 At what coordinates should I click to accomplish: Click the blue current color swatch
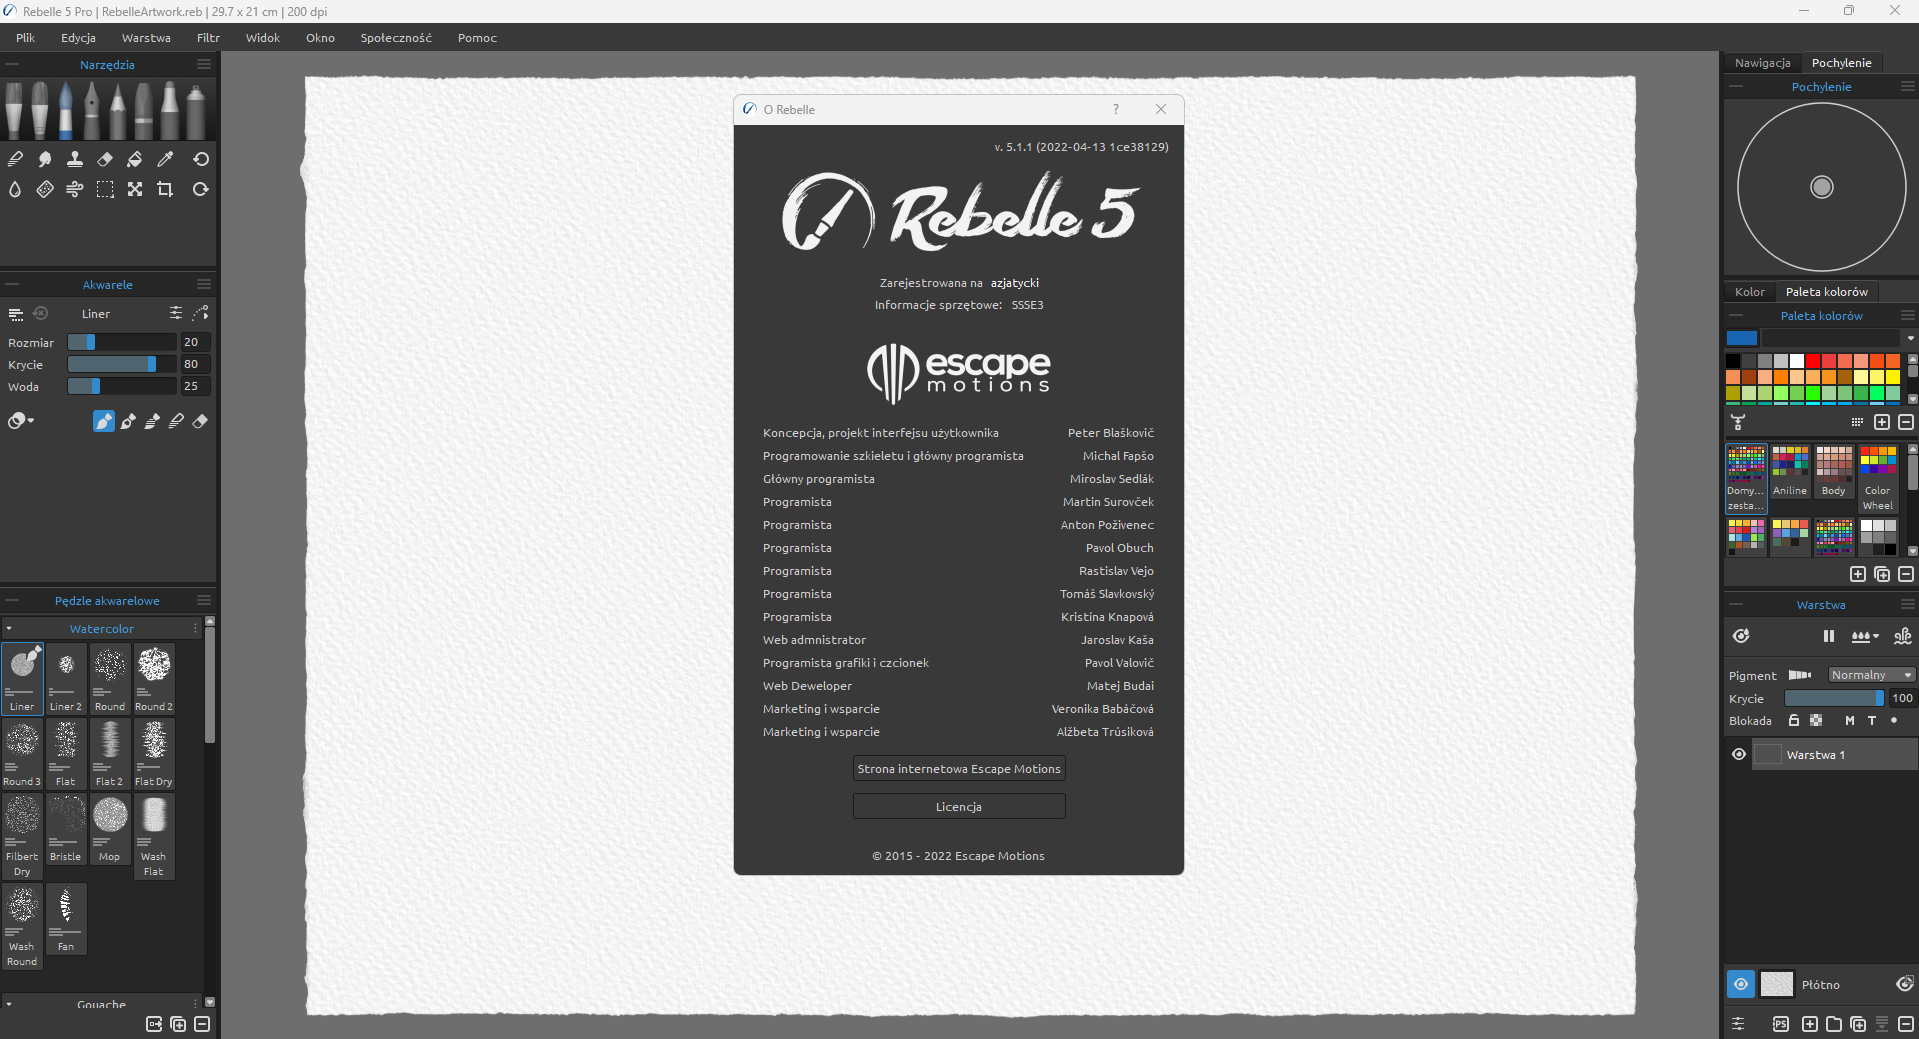[1742, 338]
